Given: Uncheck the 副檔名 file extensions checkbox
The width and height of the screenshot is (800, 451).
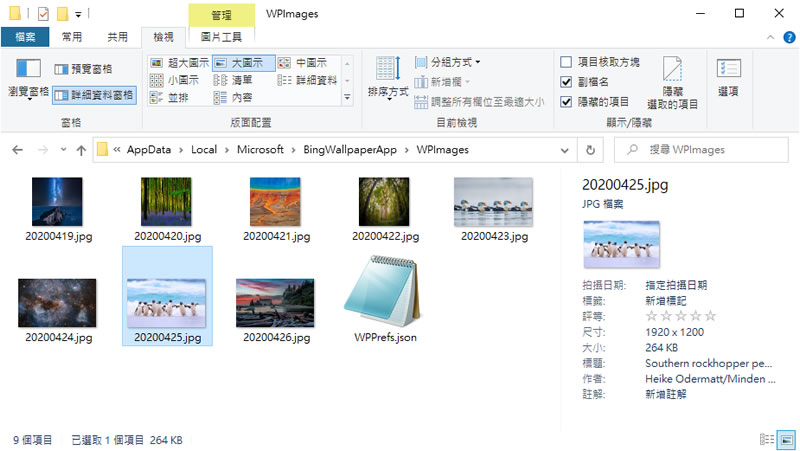Looking at the screenshot, I should tap(566, 82).
